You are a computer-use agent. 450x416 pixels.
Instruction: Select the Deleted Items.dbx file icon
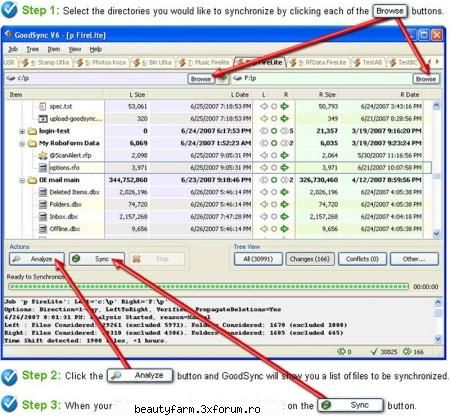point(43,192)
